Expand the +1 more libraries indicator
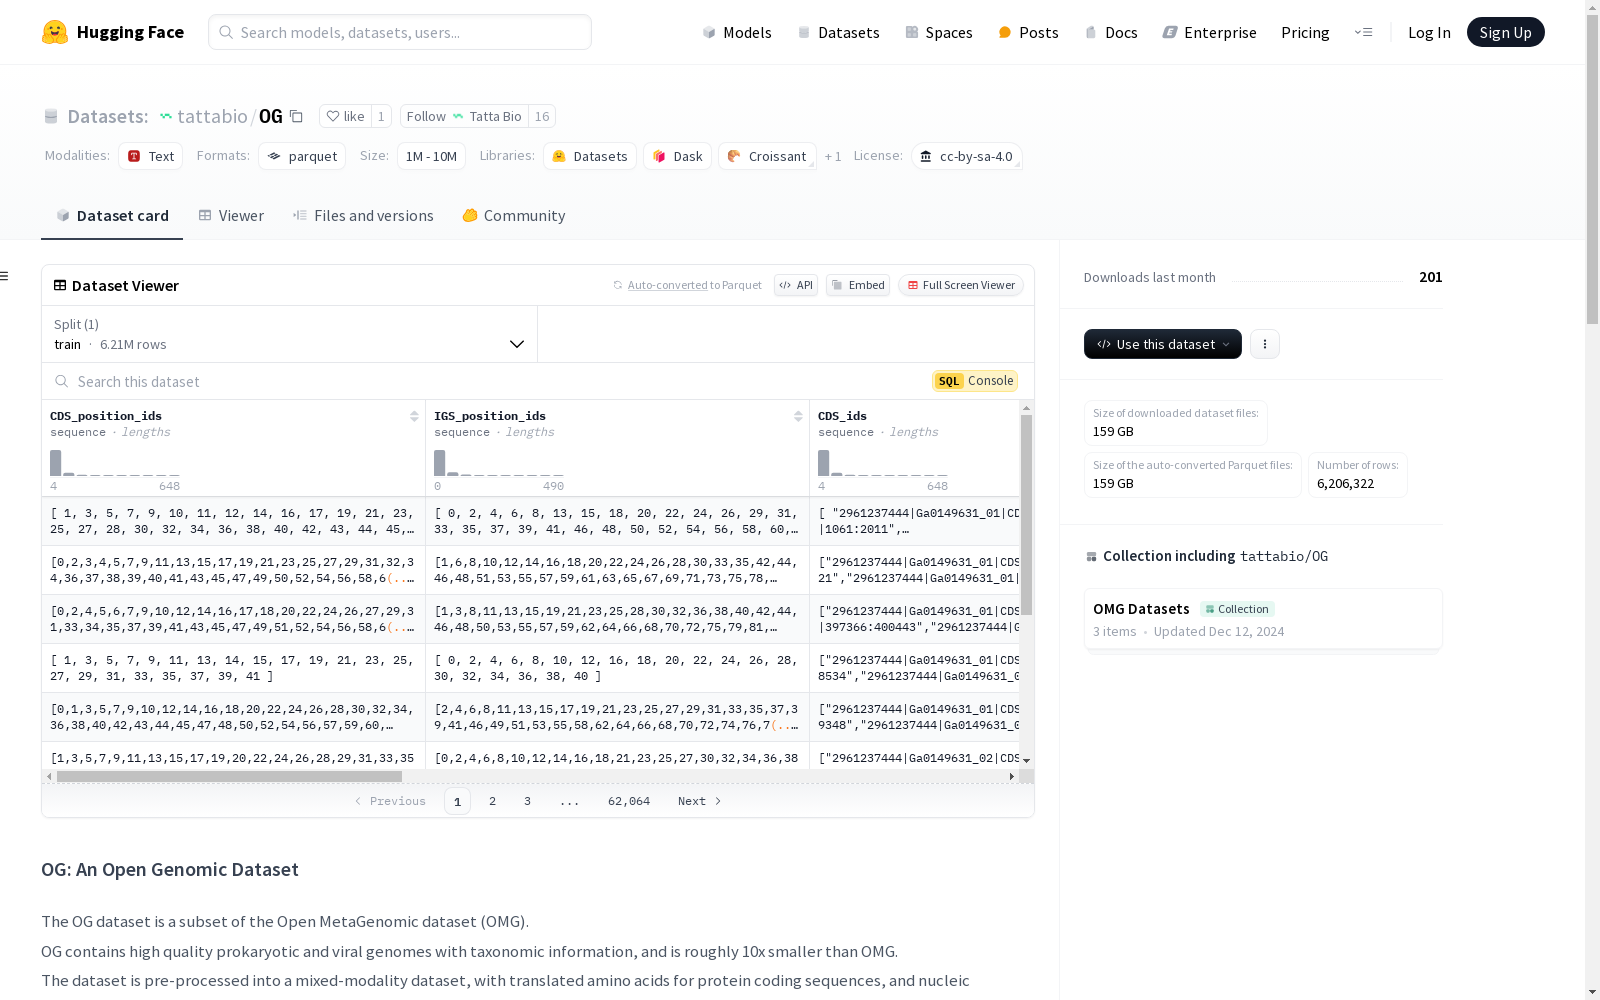This screenshot has height=1000, width=1600. click(833, 157)
